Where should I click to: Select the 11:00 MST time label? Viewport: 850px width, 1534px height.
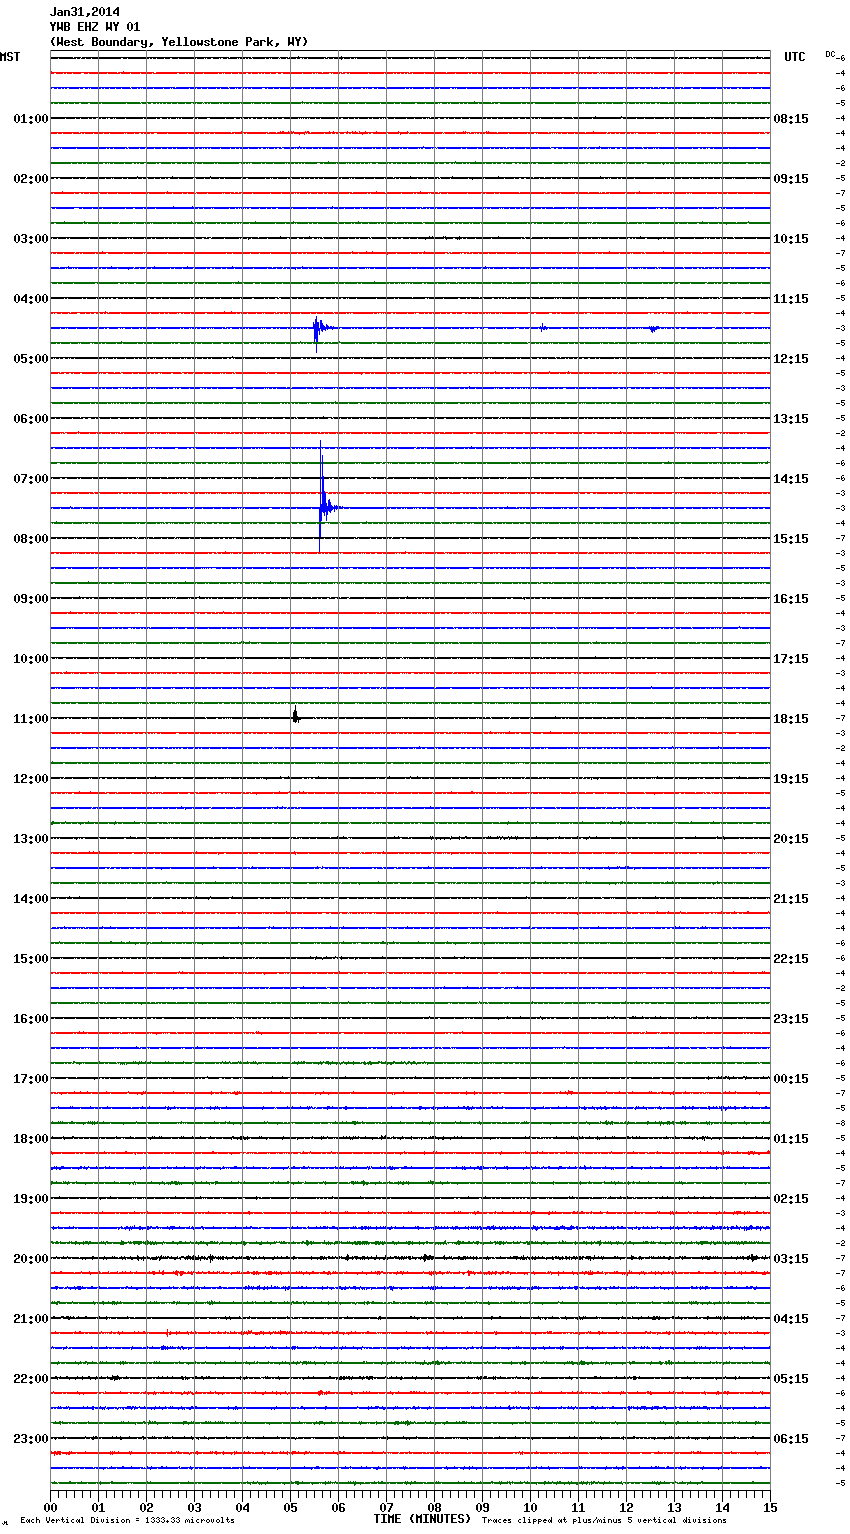pyautogui.click(x=30, y=719)
